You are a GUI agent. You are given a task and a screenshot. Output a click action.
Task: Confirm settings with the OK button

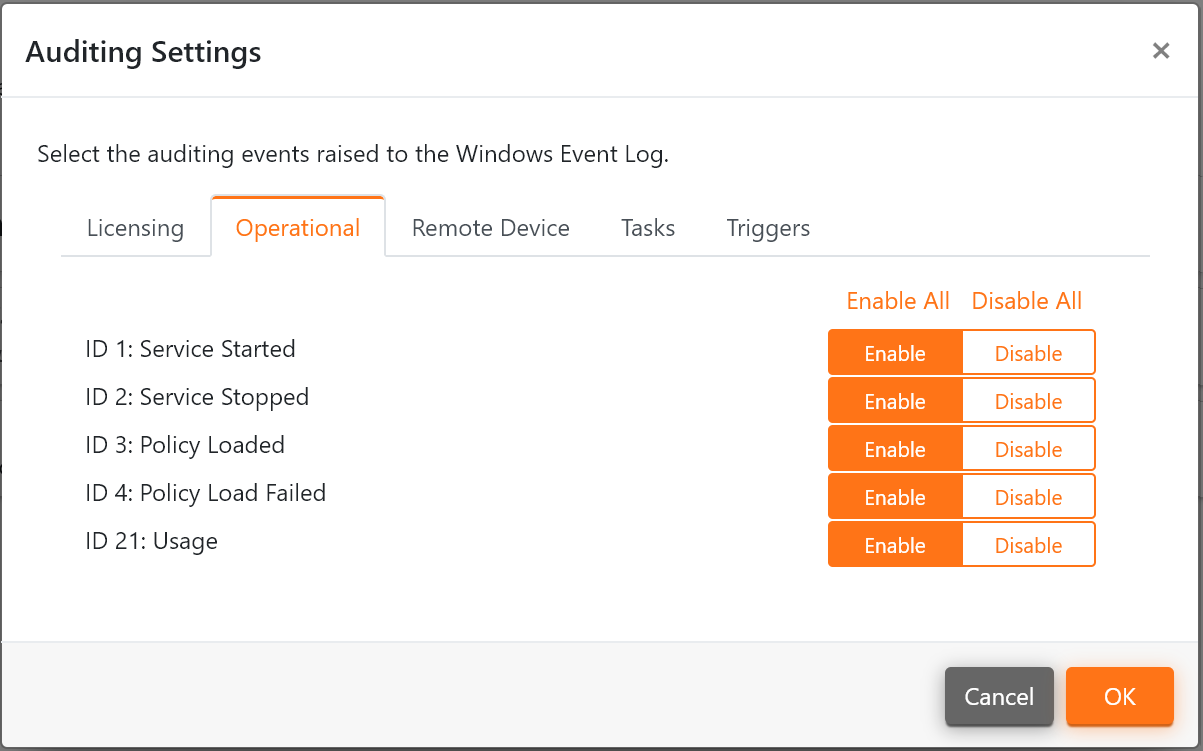coord(1119,696)
